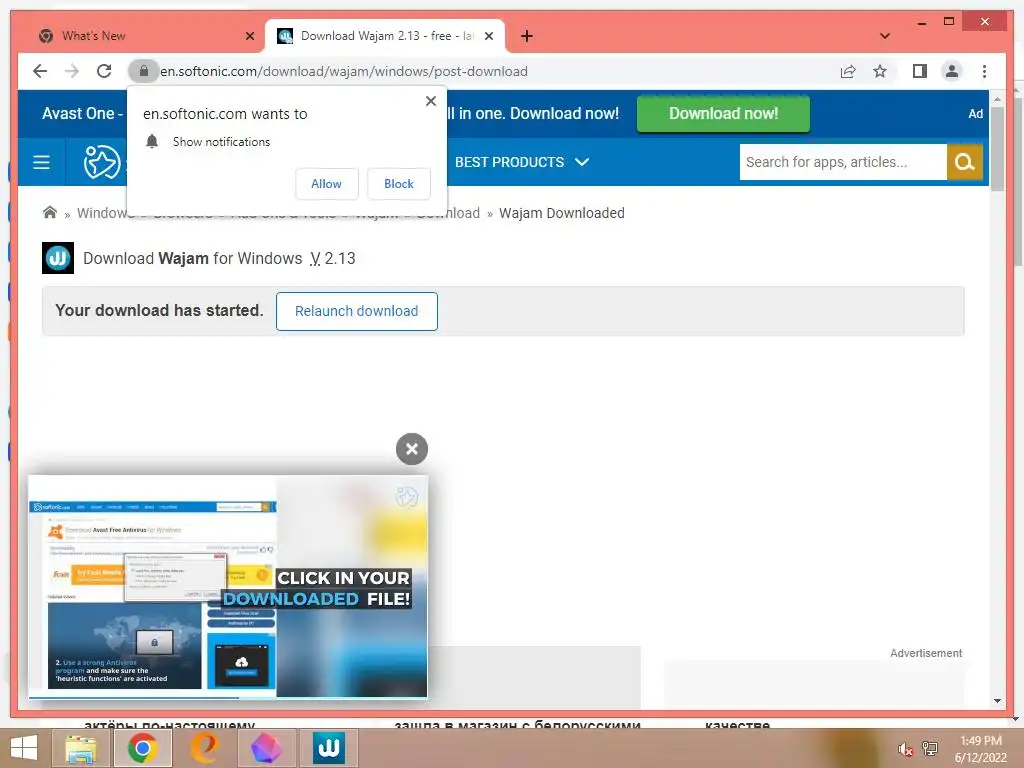Click the page vertical scrollbar thumb
The width and height of the screenshot is (1024, 768).
[997, 149]
